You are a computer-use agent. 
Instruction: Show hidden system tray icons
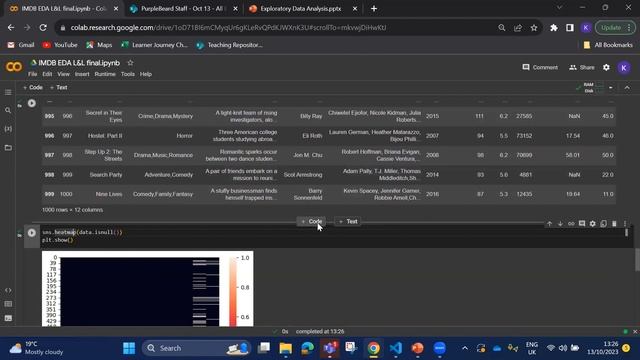[465, 348]
